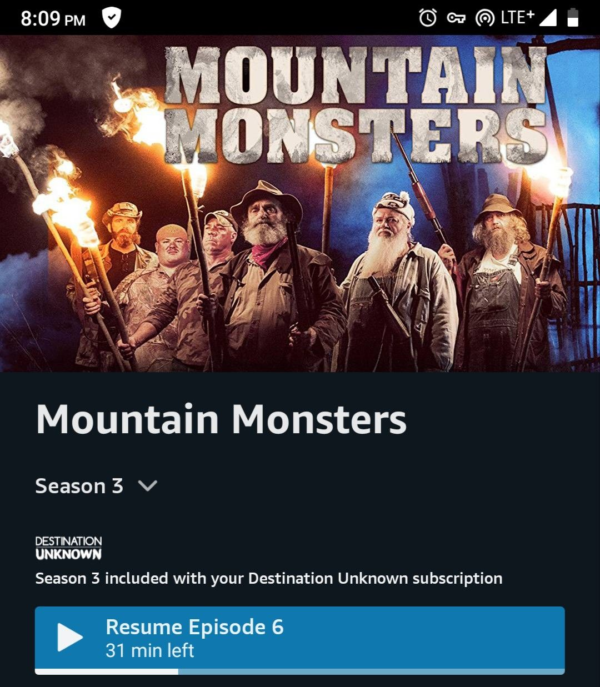The width and height of the screenshot is (600, 687).
Task: Tap the 8:09 PM clock
Action: [x=53, y=19]
